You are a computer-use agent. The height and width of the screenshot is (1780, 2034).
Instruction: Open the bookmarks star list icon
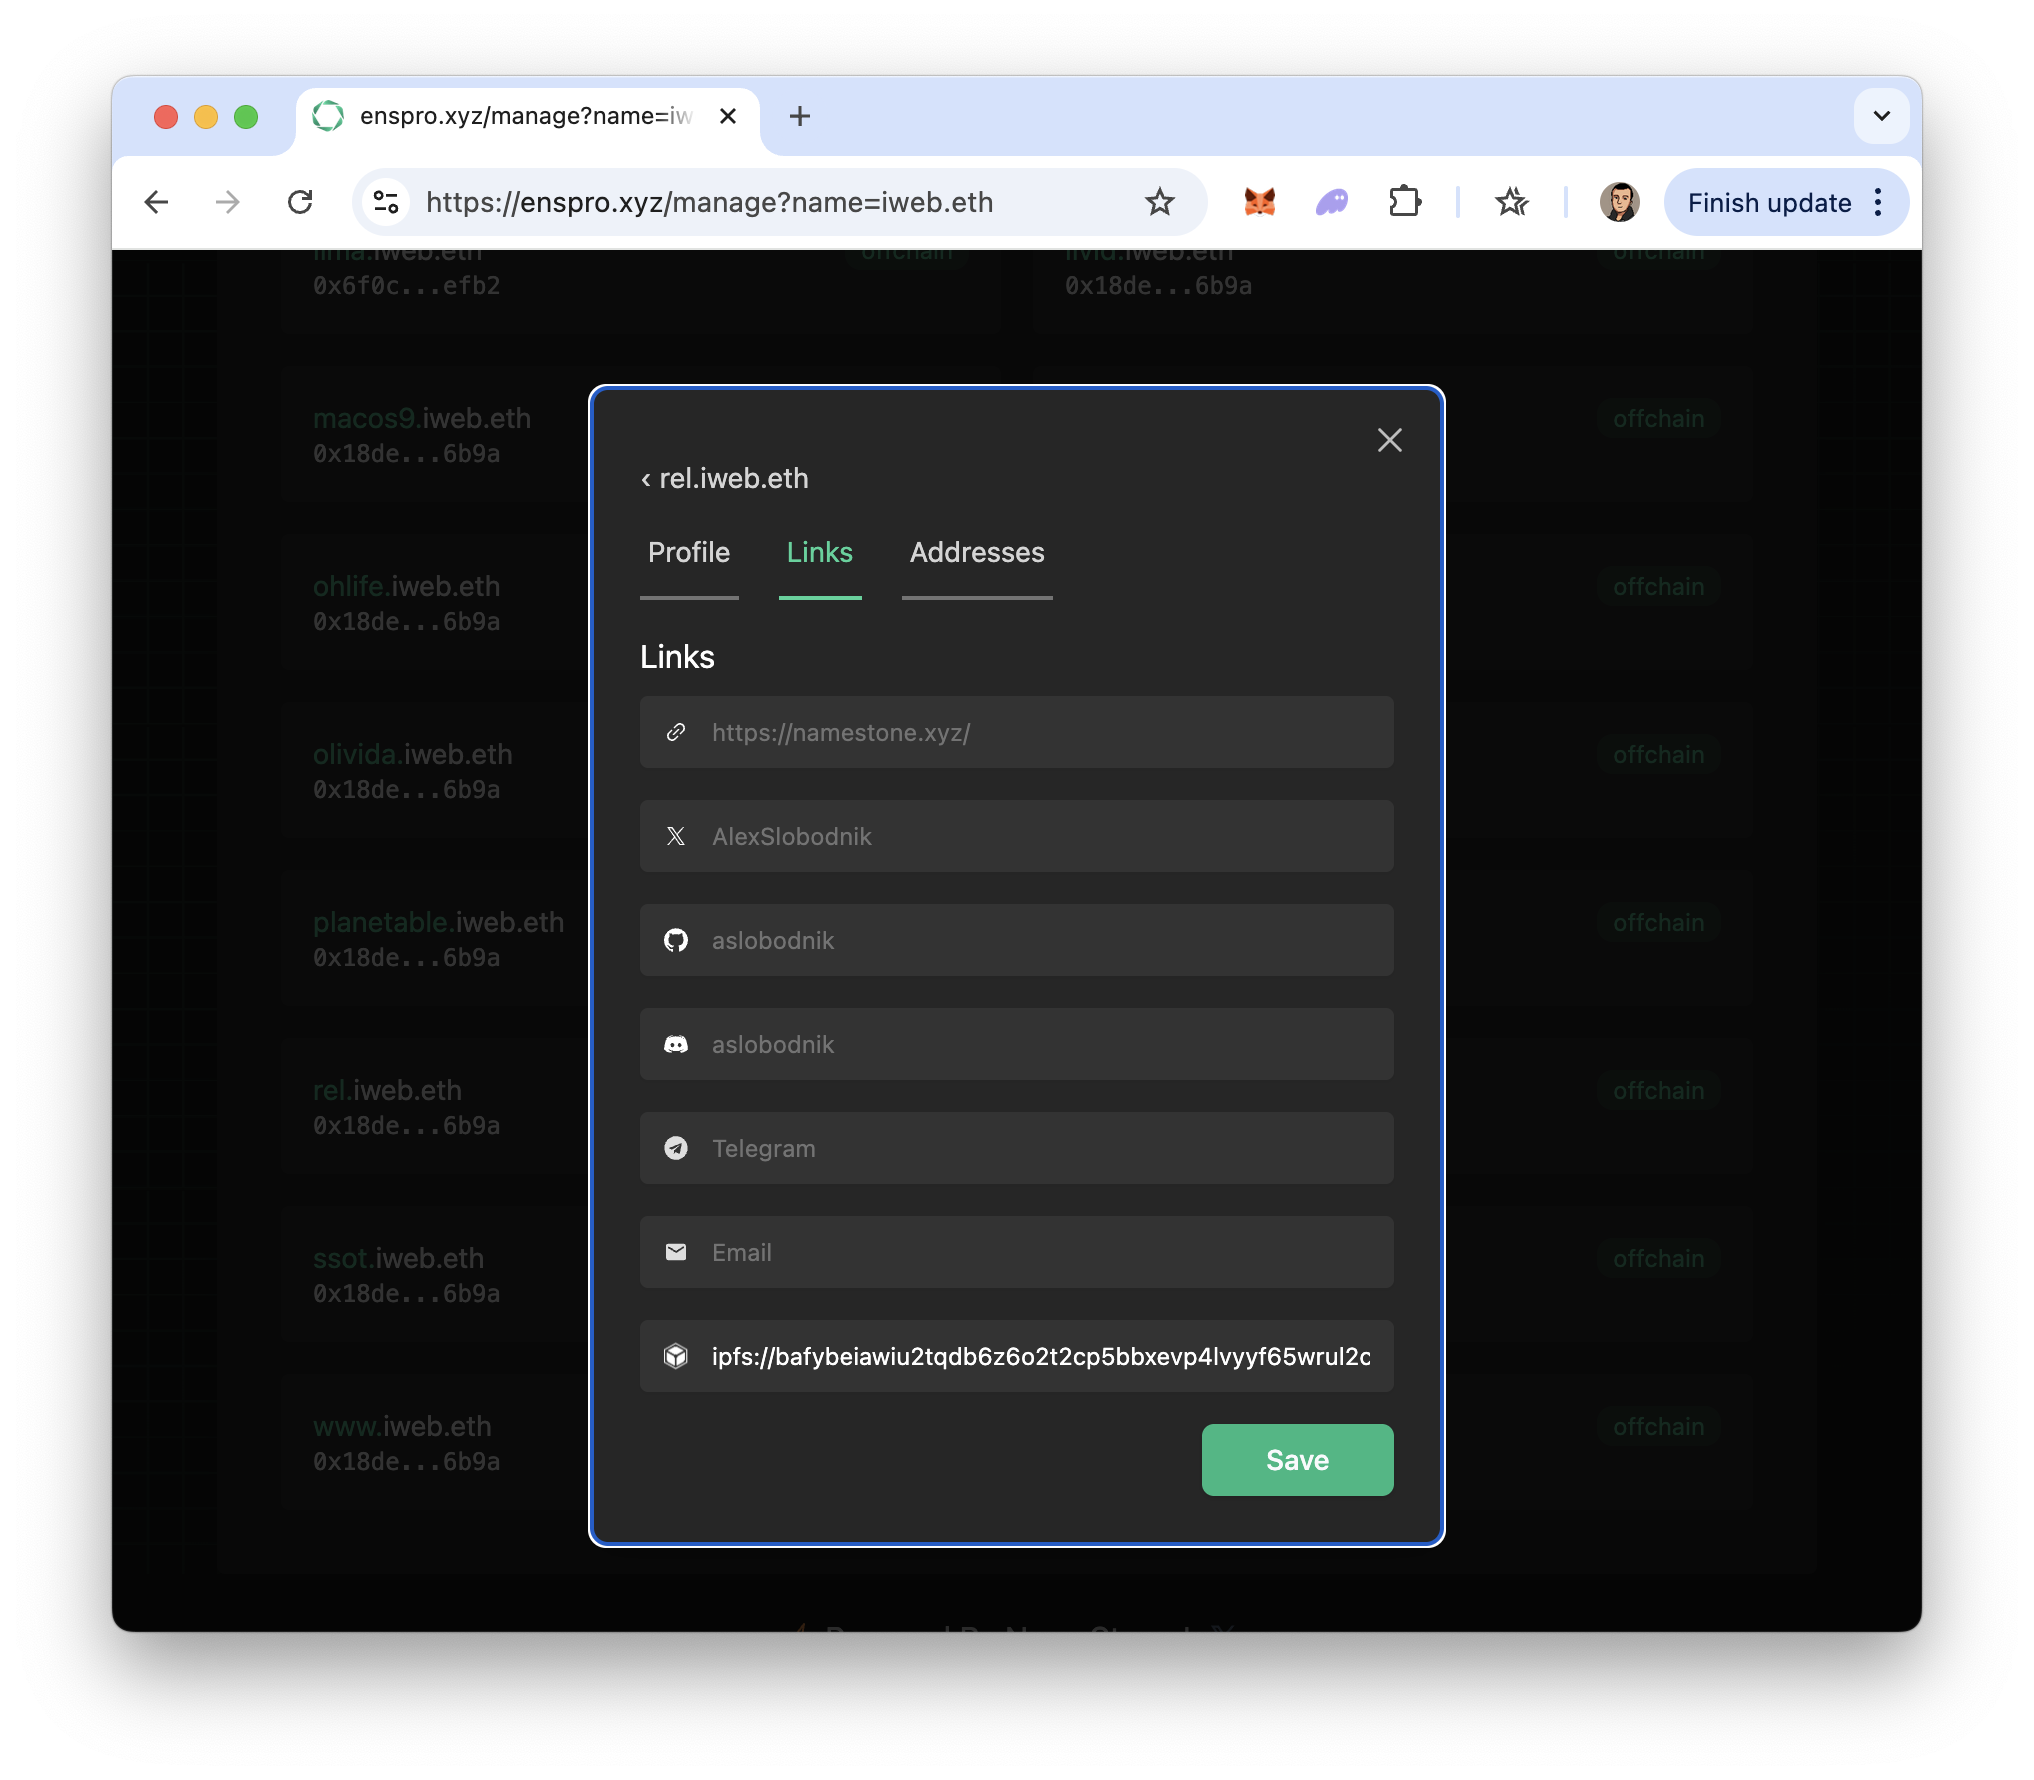[x=1511, y=202]
